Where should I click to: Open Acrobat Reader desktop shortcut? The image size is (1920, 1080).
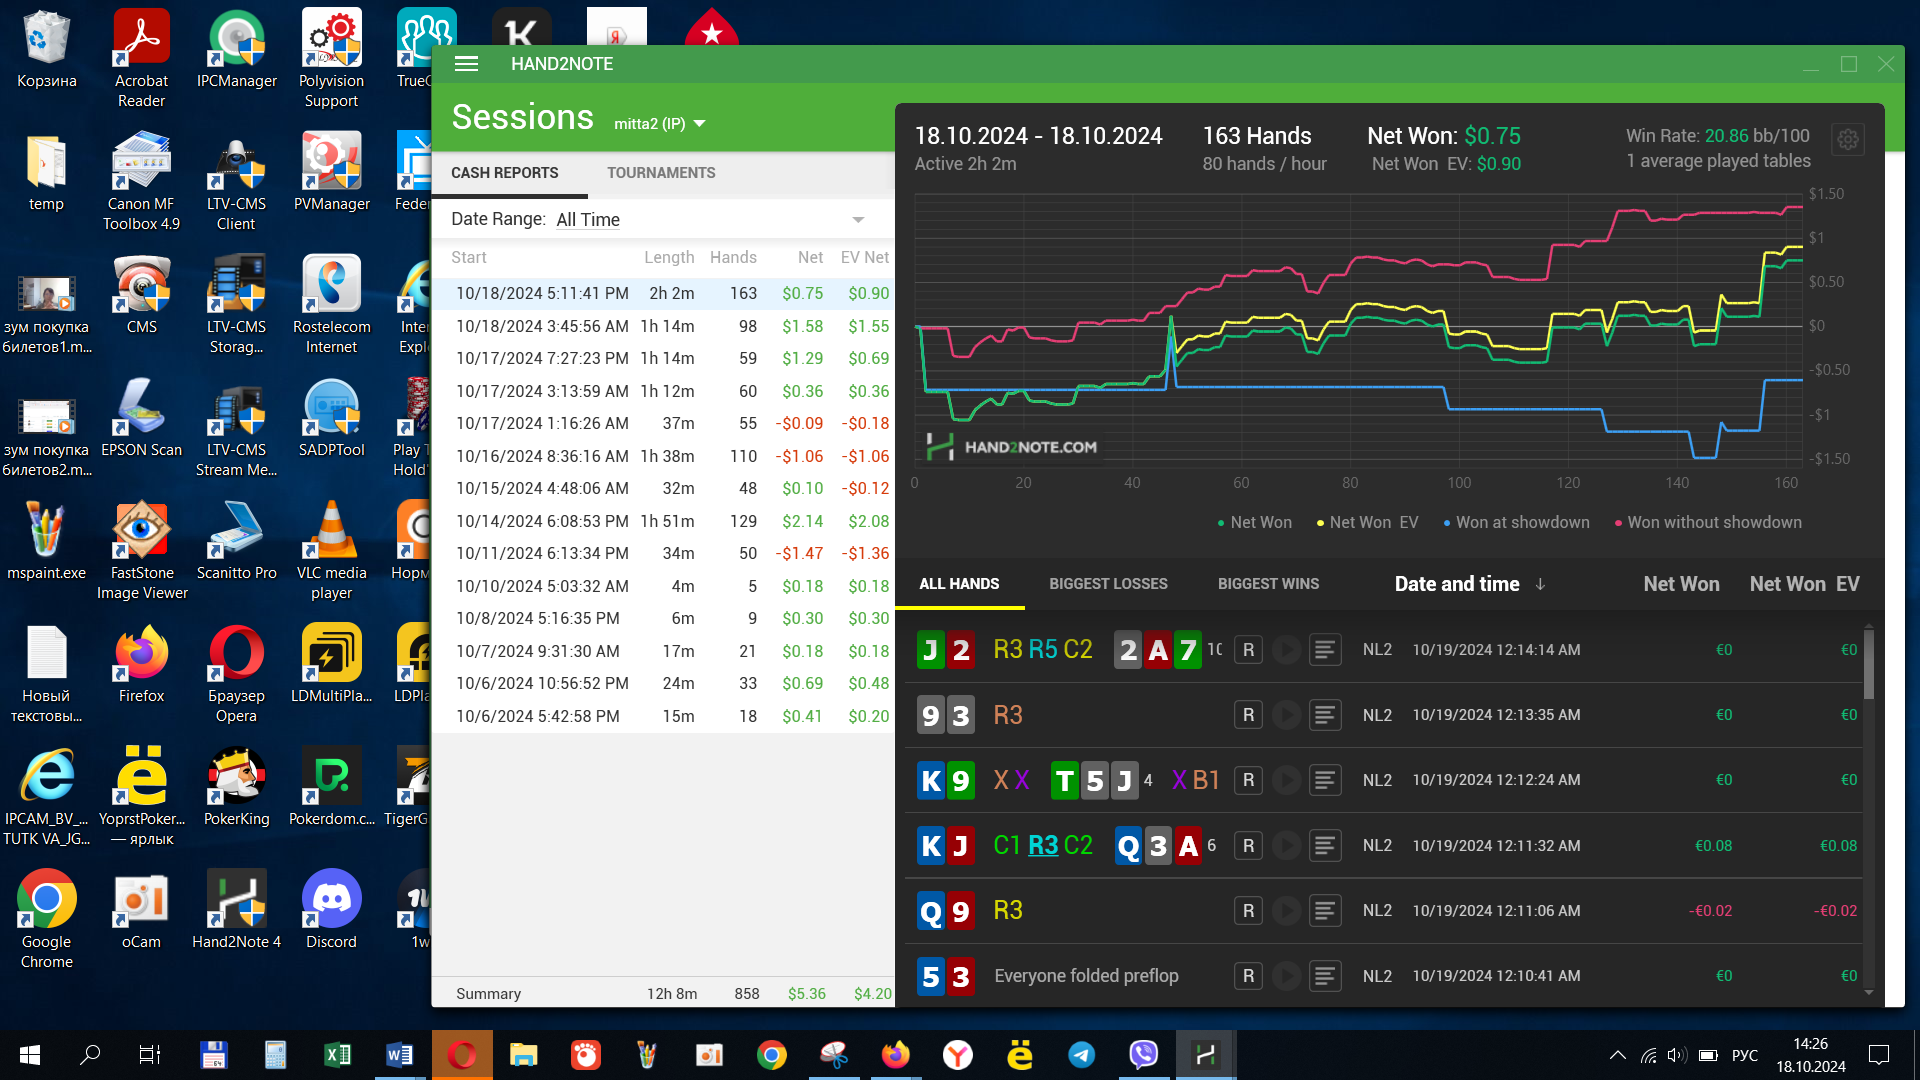pos(141,58)
